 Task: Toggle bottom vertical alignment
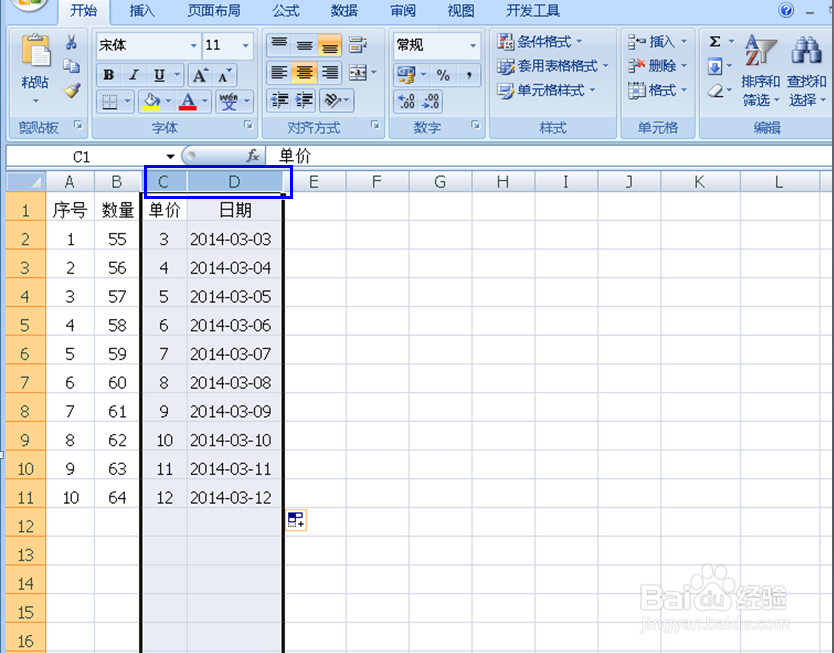pos(330,45)
